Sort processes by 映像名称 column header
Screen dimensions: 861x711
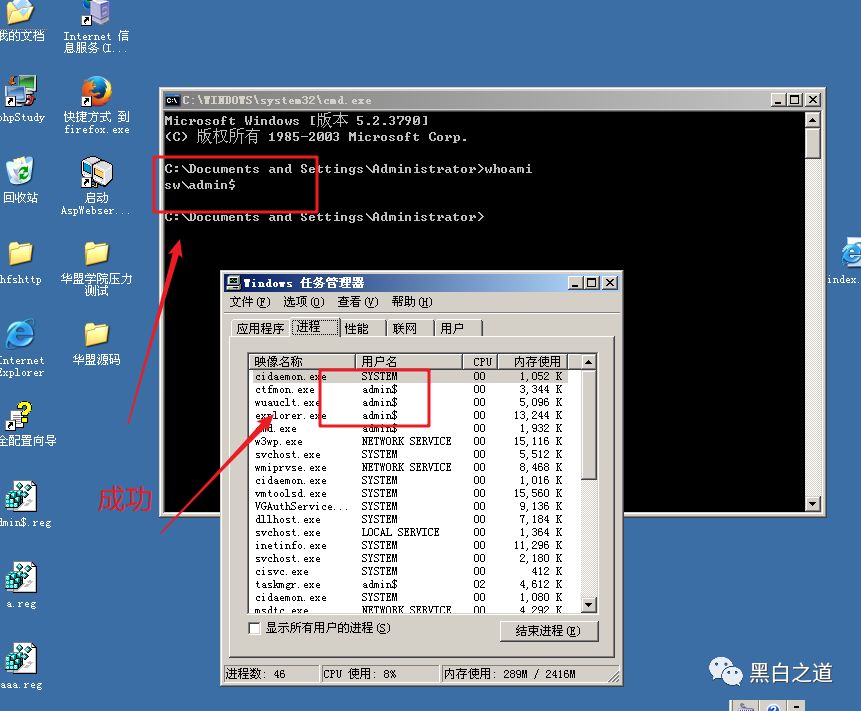[301, 361]
